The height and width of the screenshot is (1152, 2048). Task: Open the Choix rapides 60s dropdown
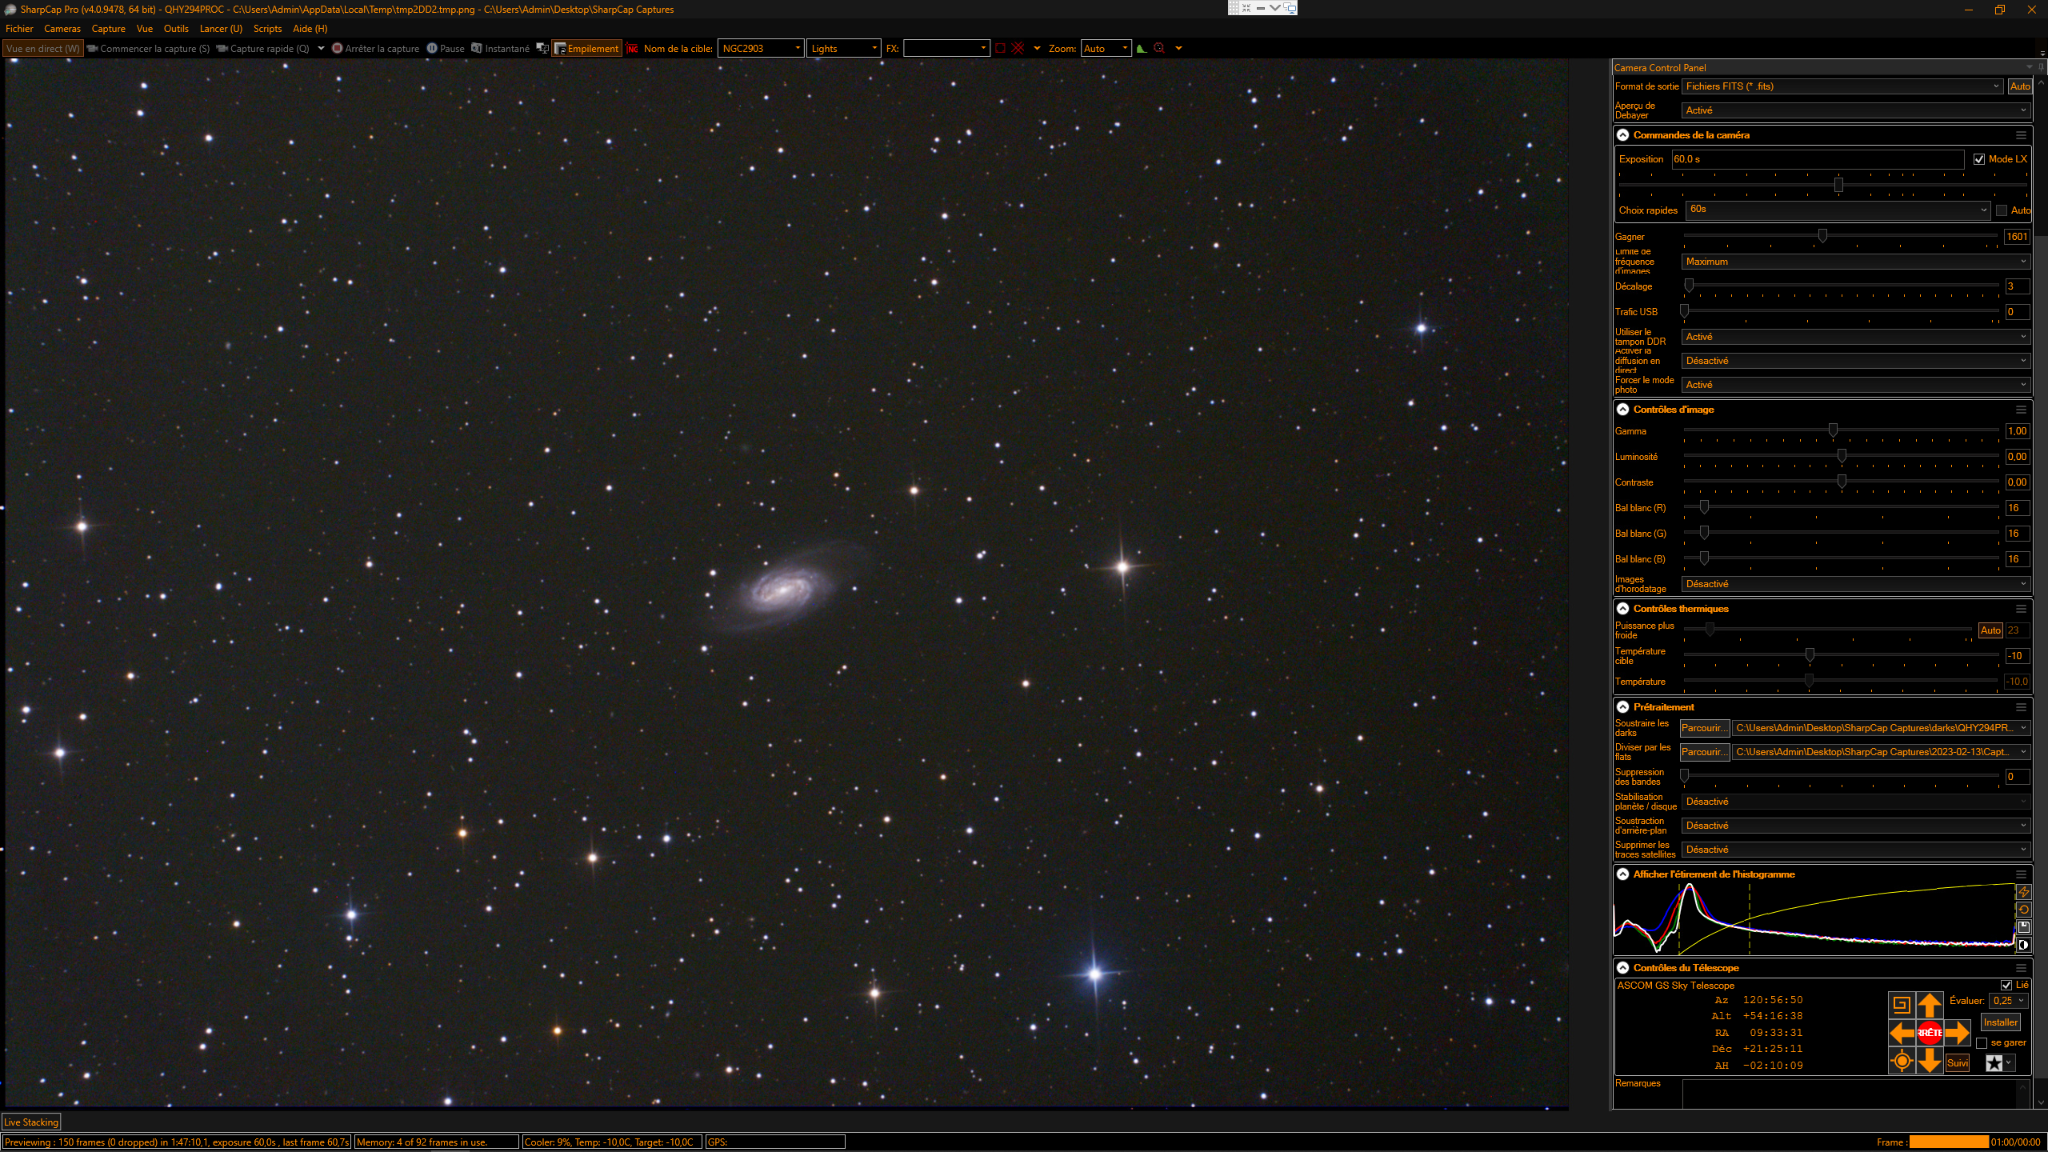pos(1837,210)
